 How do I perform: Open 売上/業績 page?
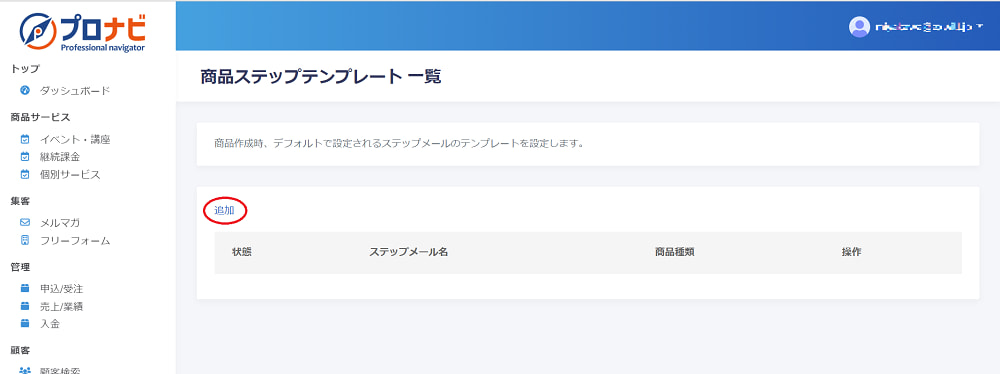(62, 306)
